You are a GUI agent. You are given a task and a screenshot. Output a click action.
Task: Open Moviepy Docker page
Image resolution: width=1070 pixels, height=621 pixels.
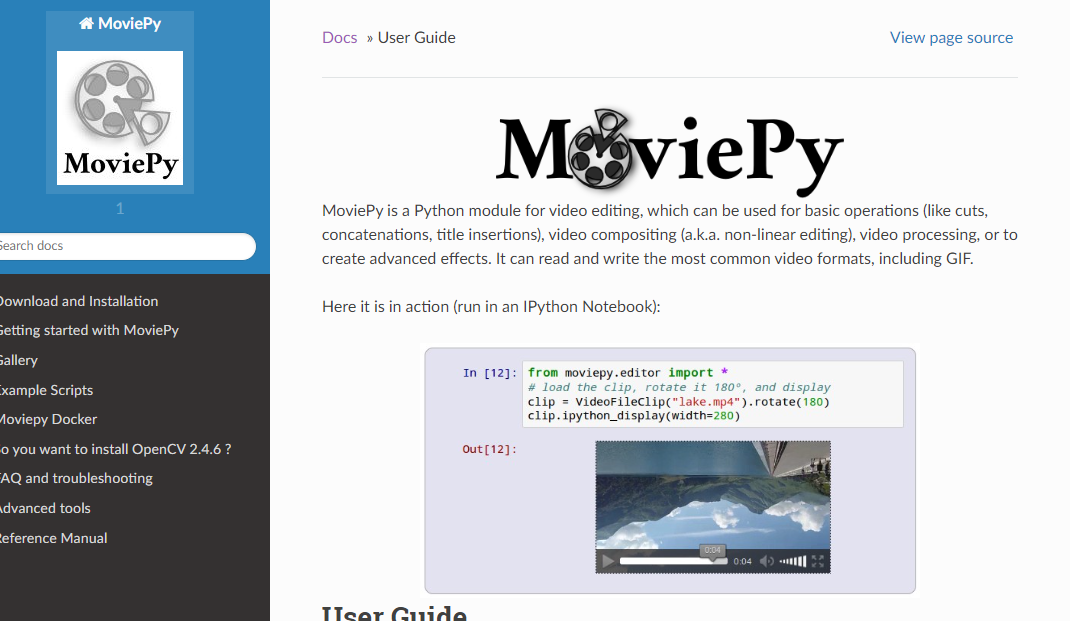[48, 420]
